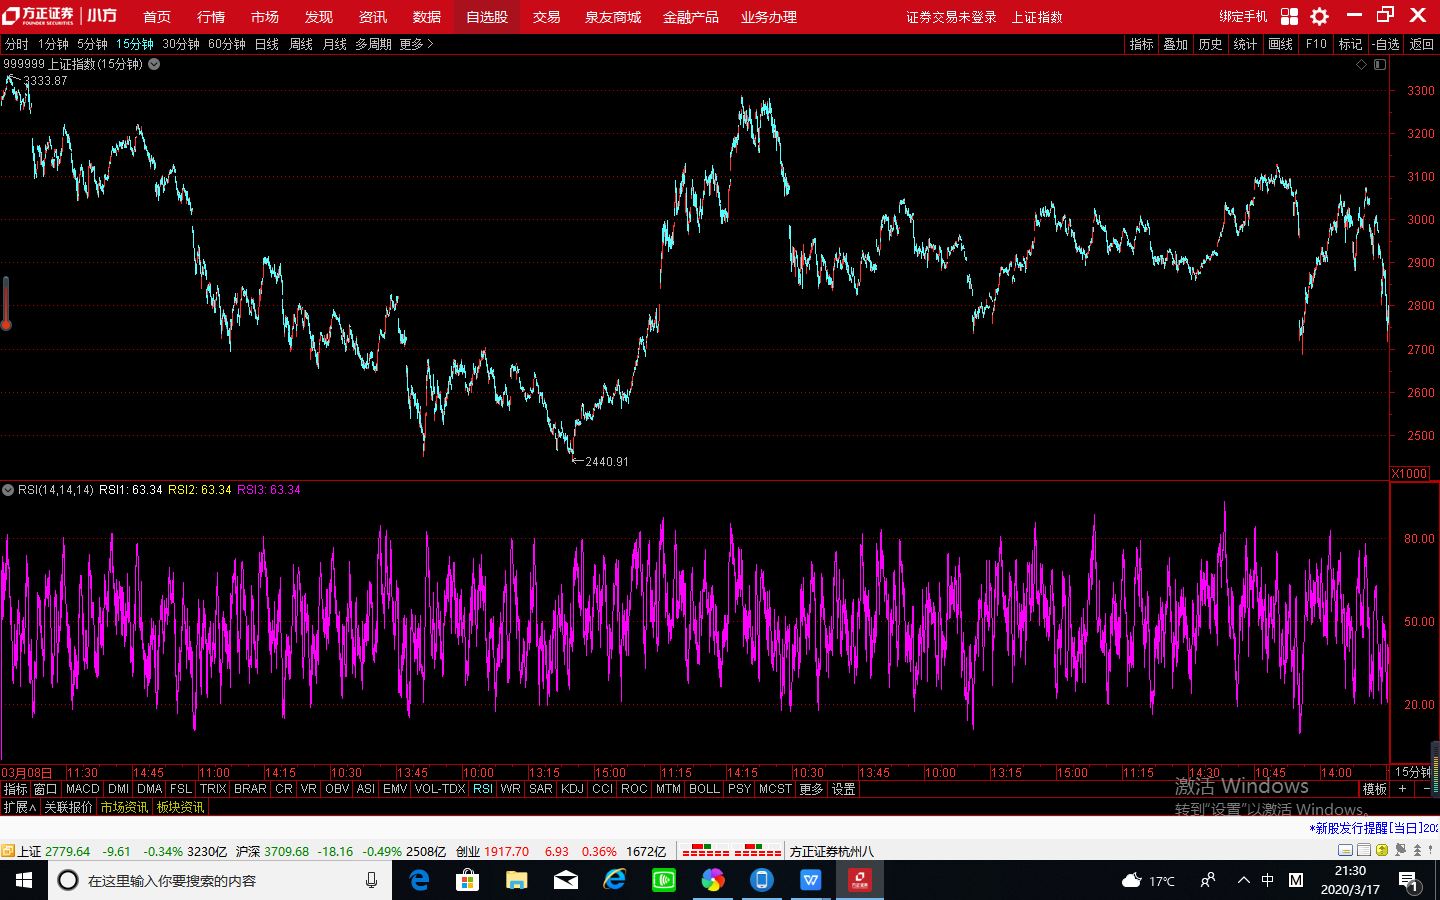This screenshot has width=1440, height=900.
Task: Click the double-up-arrow status icon
Action: (x=1417, y=851)
